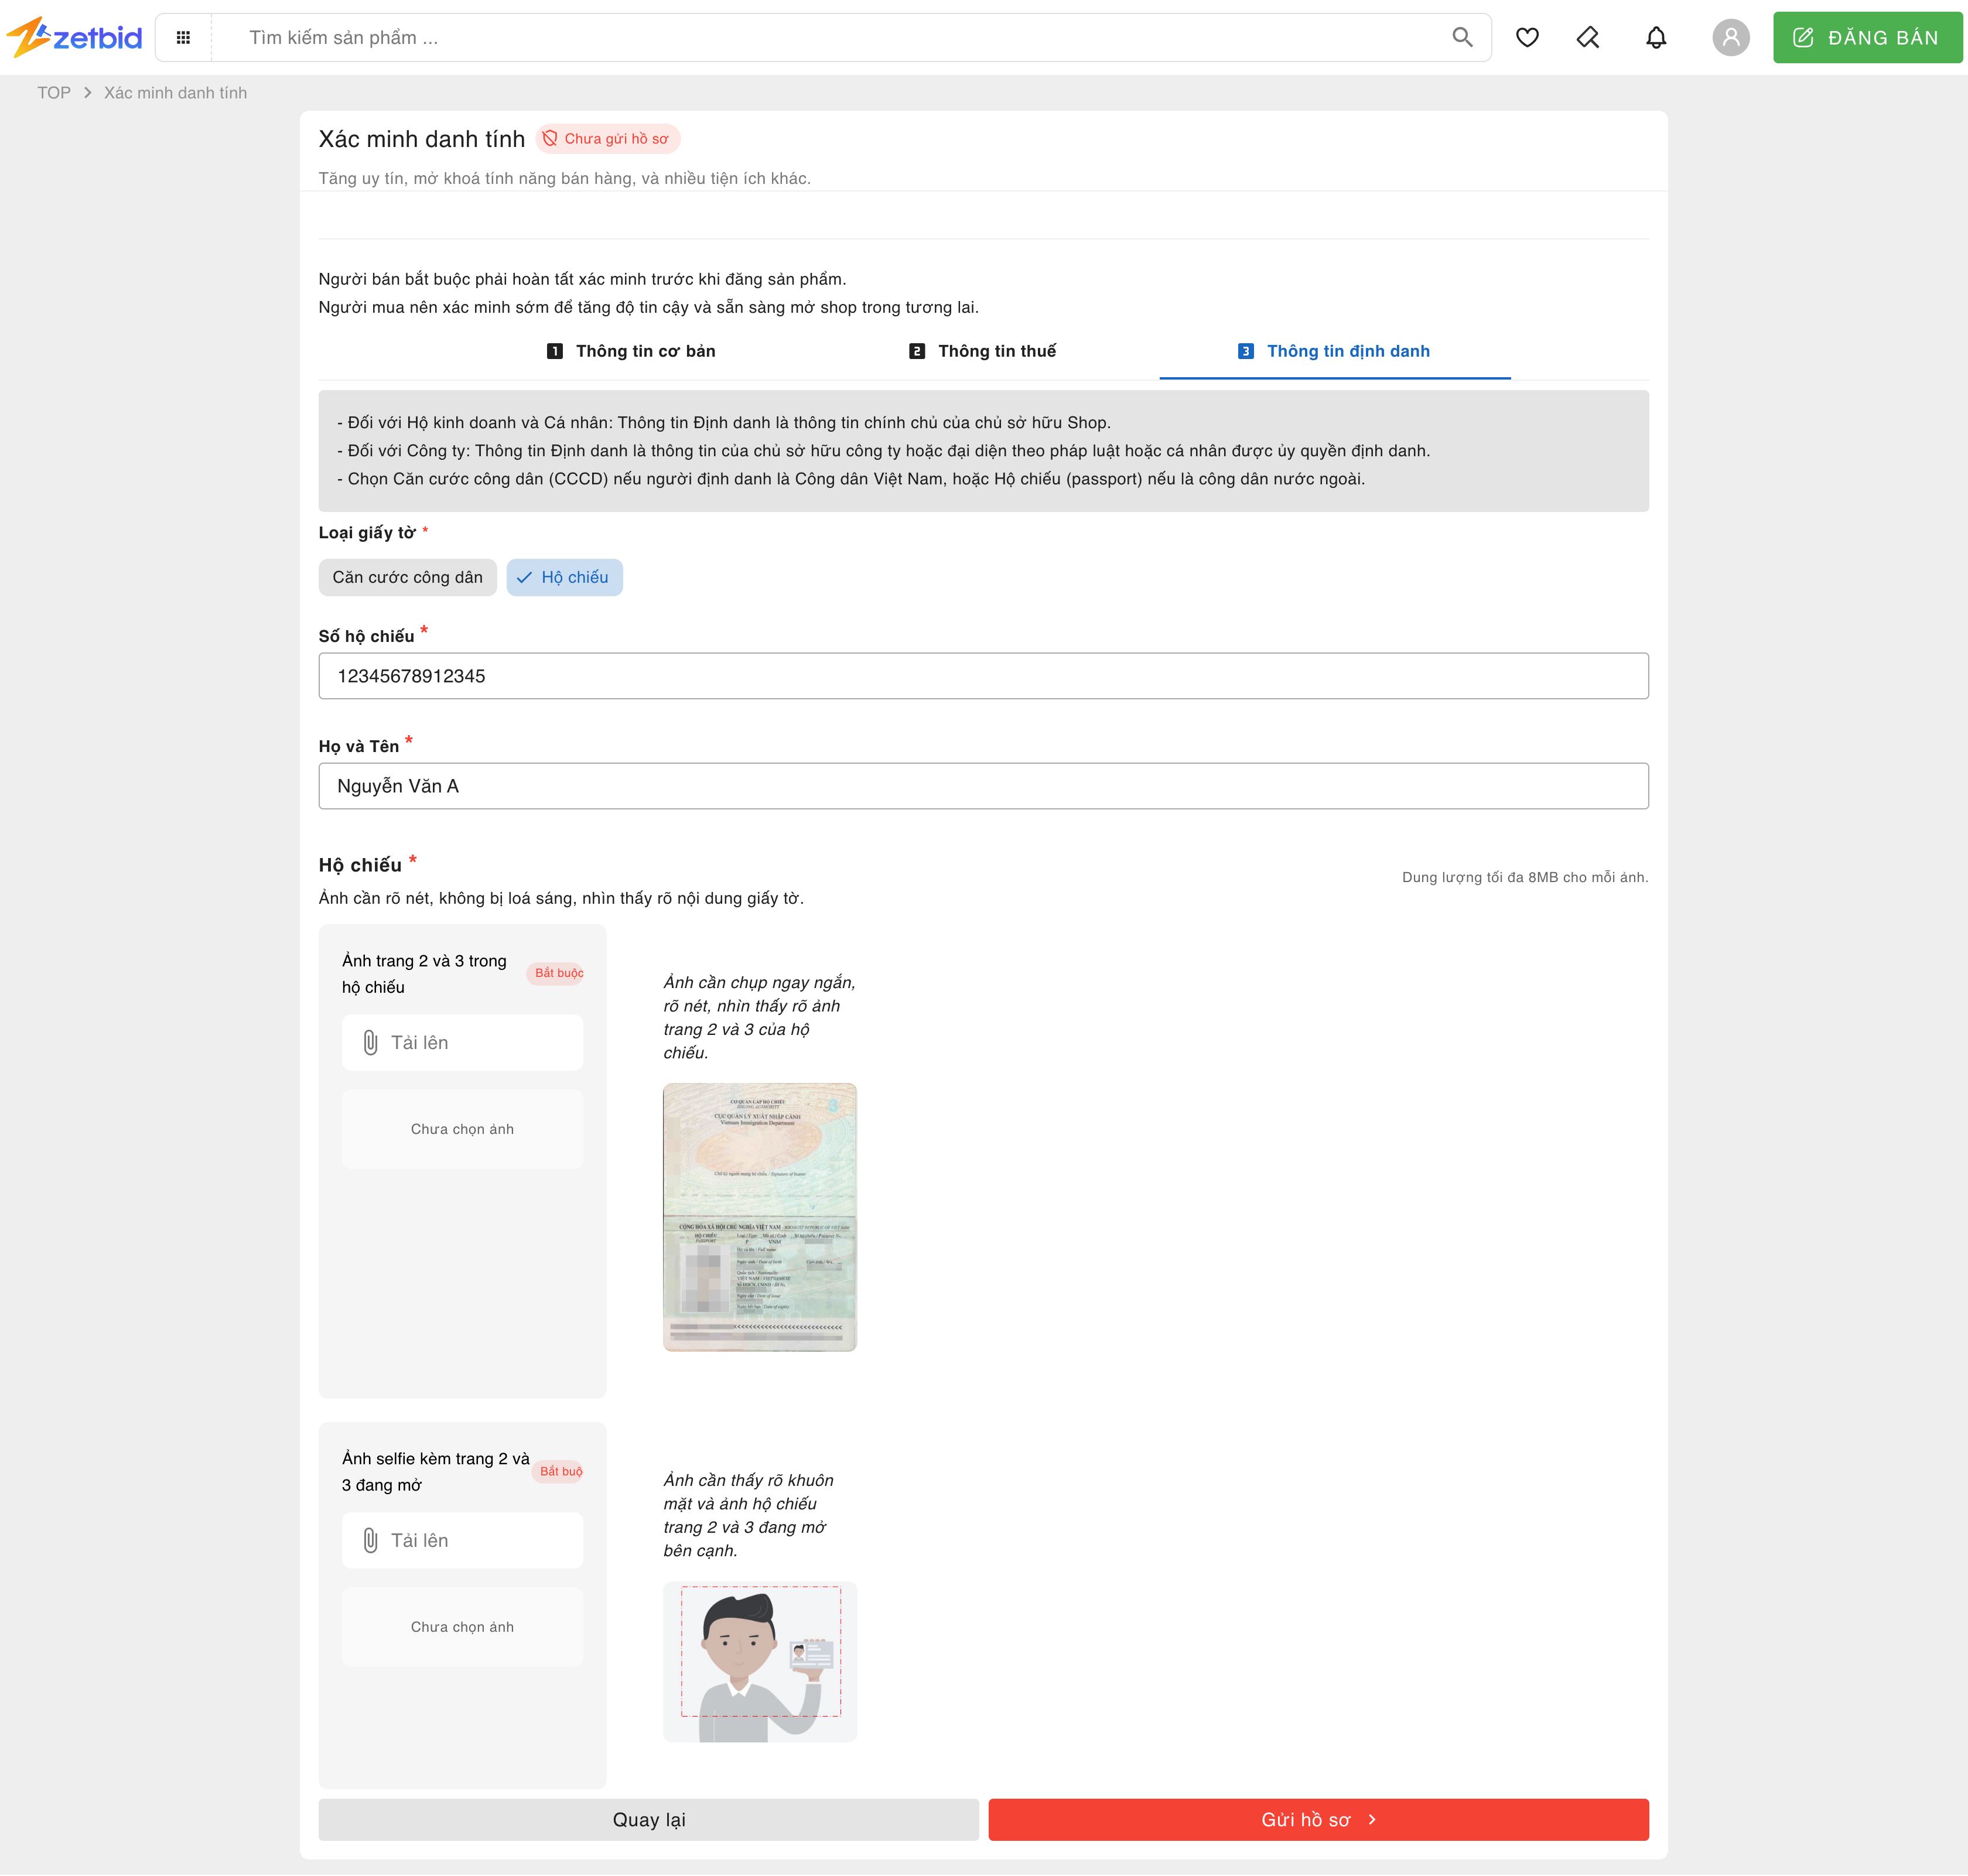This screenshot has height=1876, width=1968.
Task: Click the 'Loại giấy tờ' label
Action: (367, 533)
